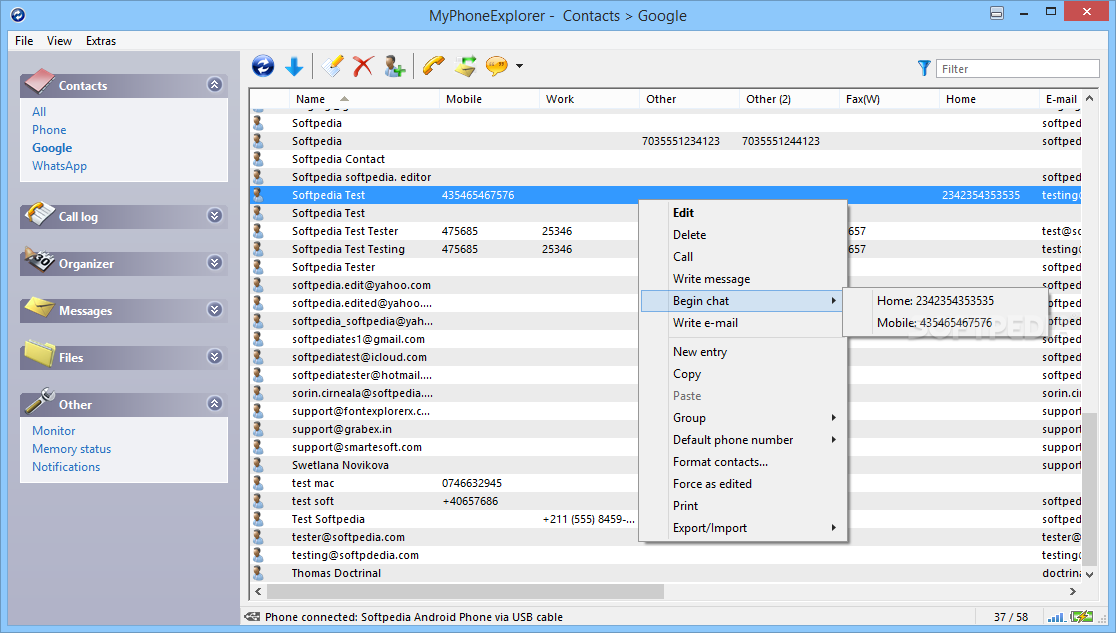Choose Print in the context menu

(x=744, y=506)
